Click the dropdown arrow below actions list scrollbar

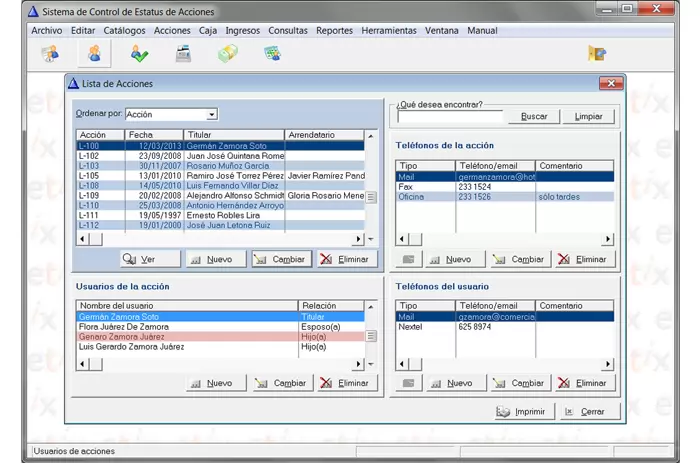371,240
